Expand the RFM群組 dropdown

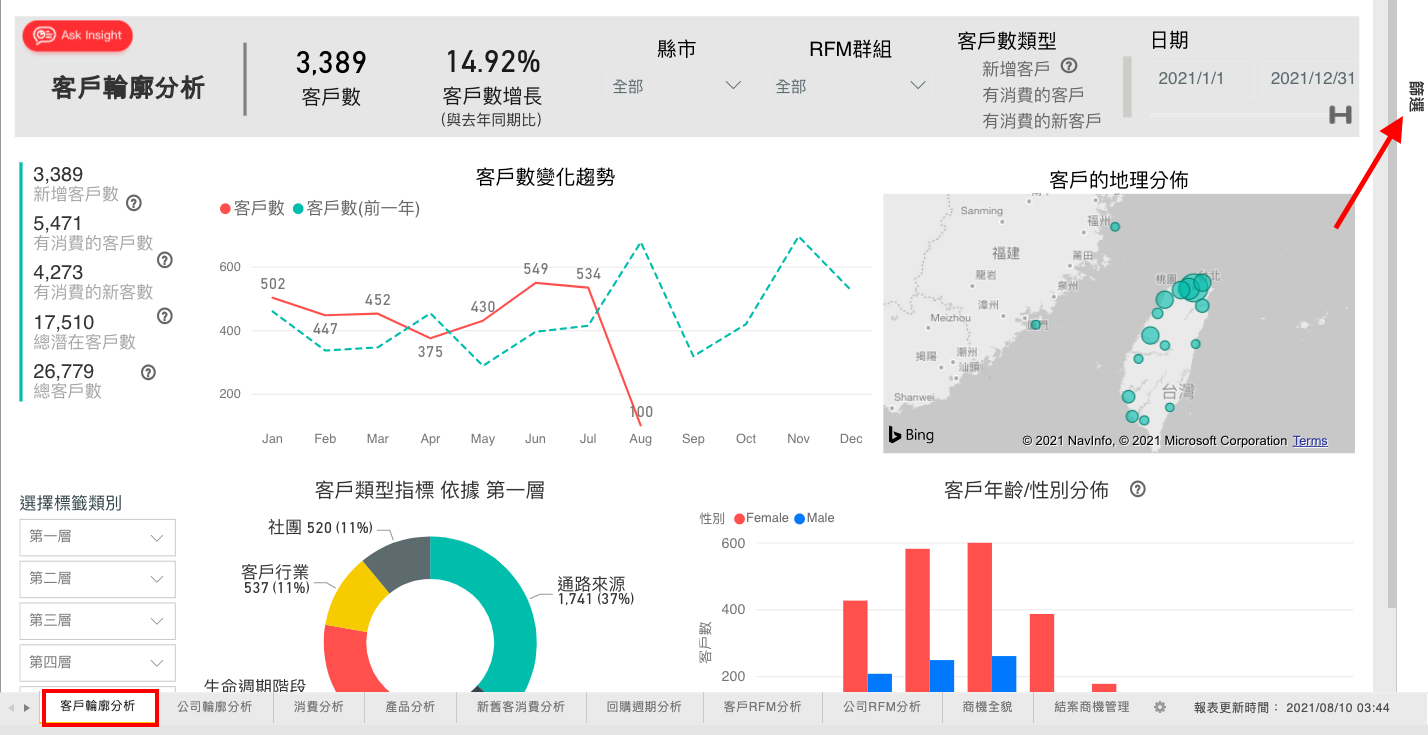pos(850,87)
